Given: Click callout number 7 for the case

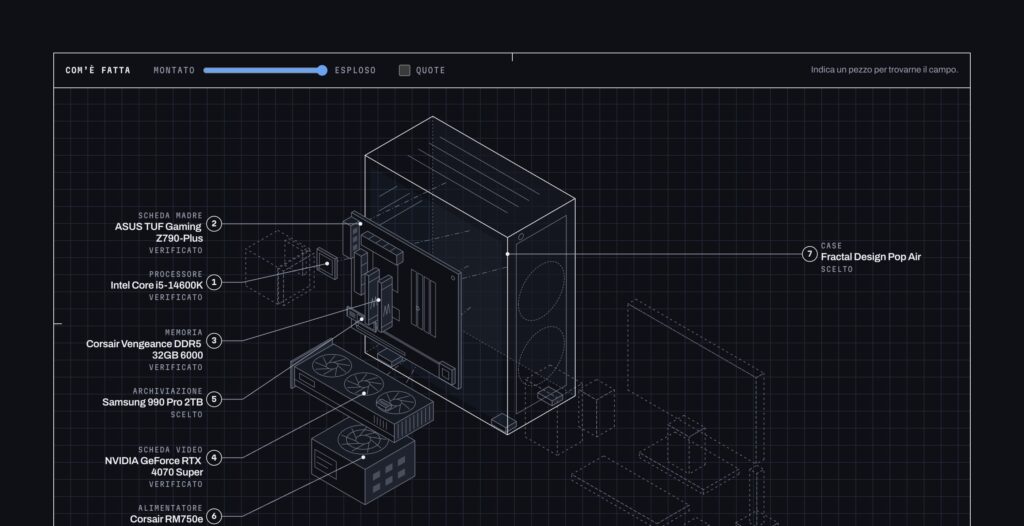Looking at the screenshot, I should [810, 254].
